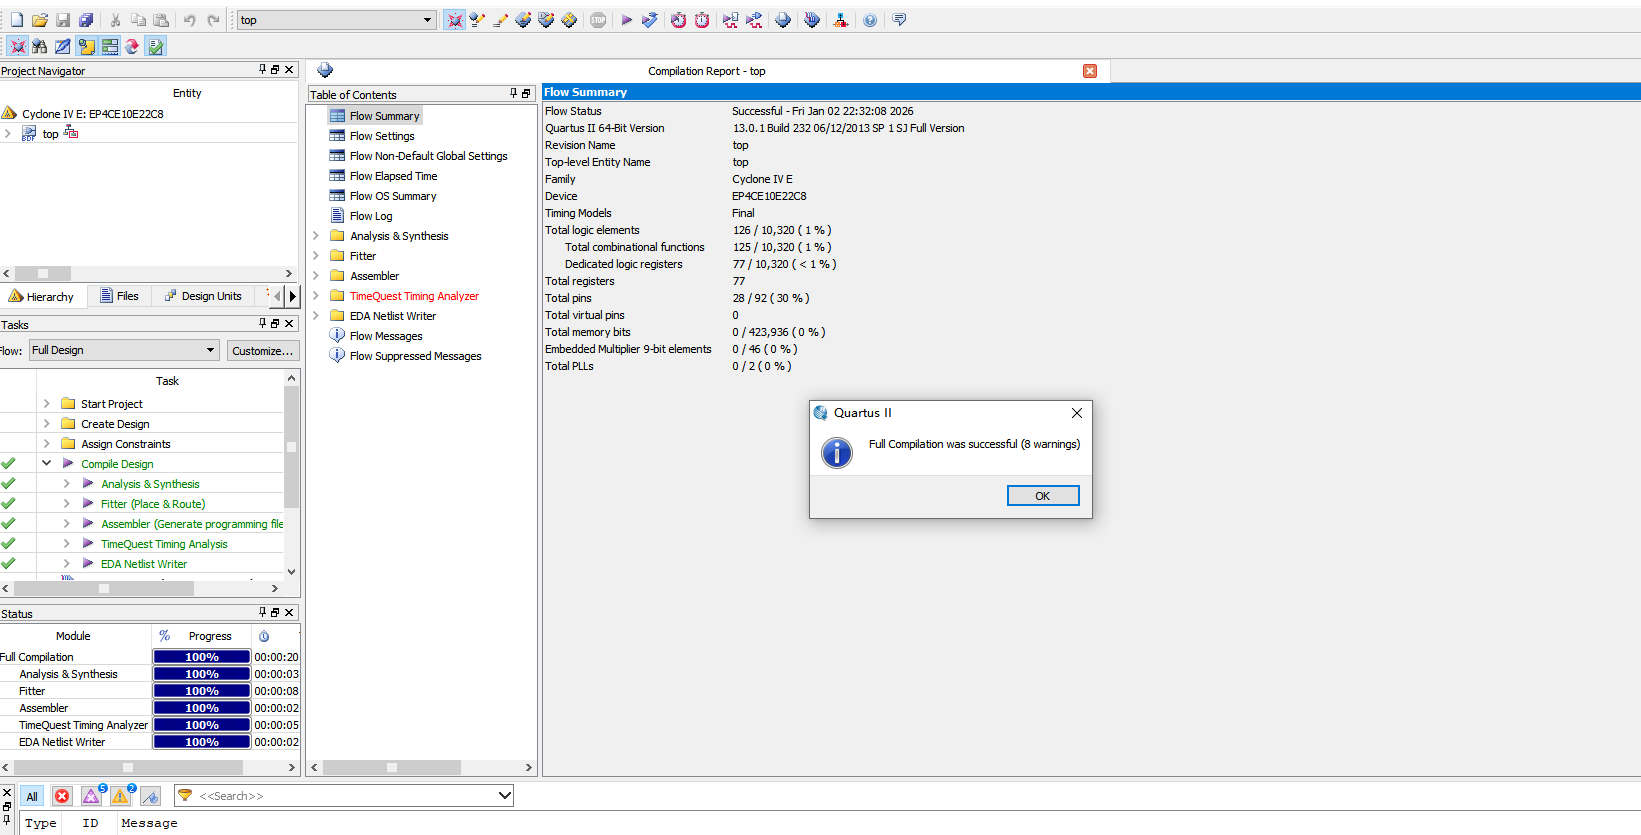Open Flow Messages report
Image resolution: width=1641 pixels, height=835 pixels.
pos(386,336)
